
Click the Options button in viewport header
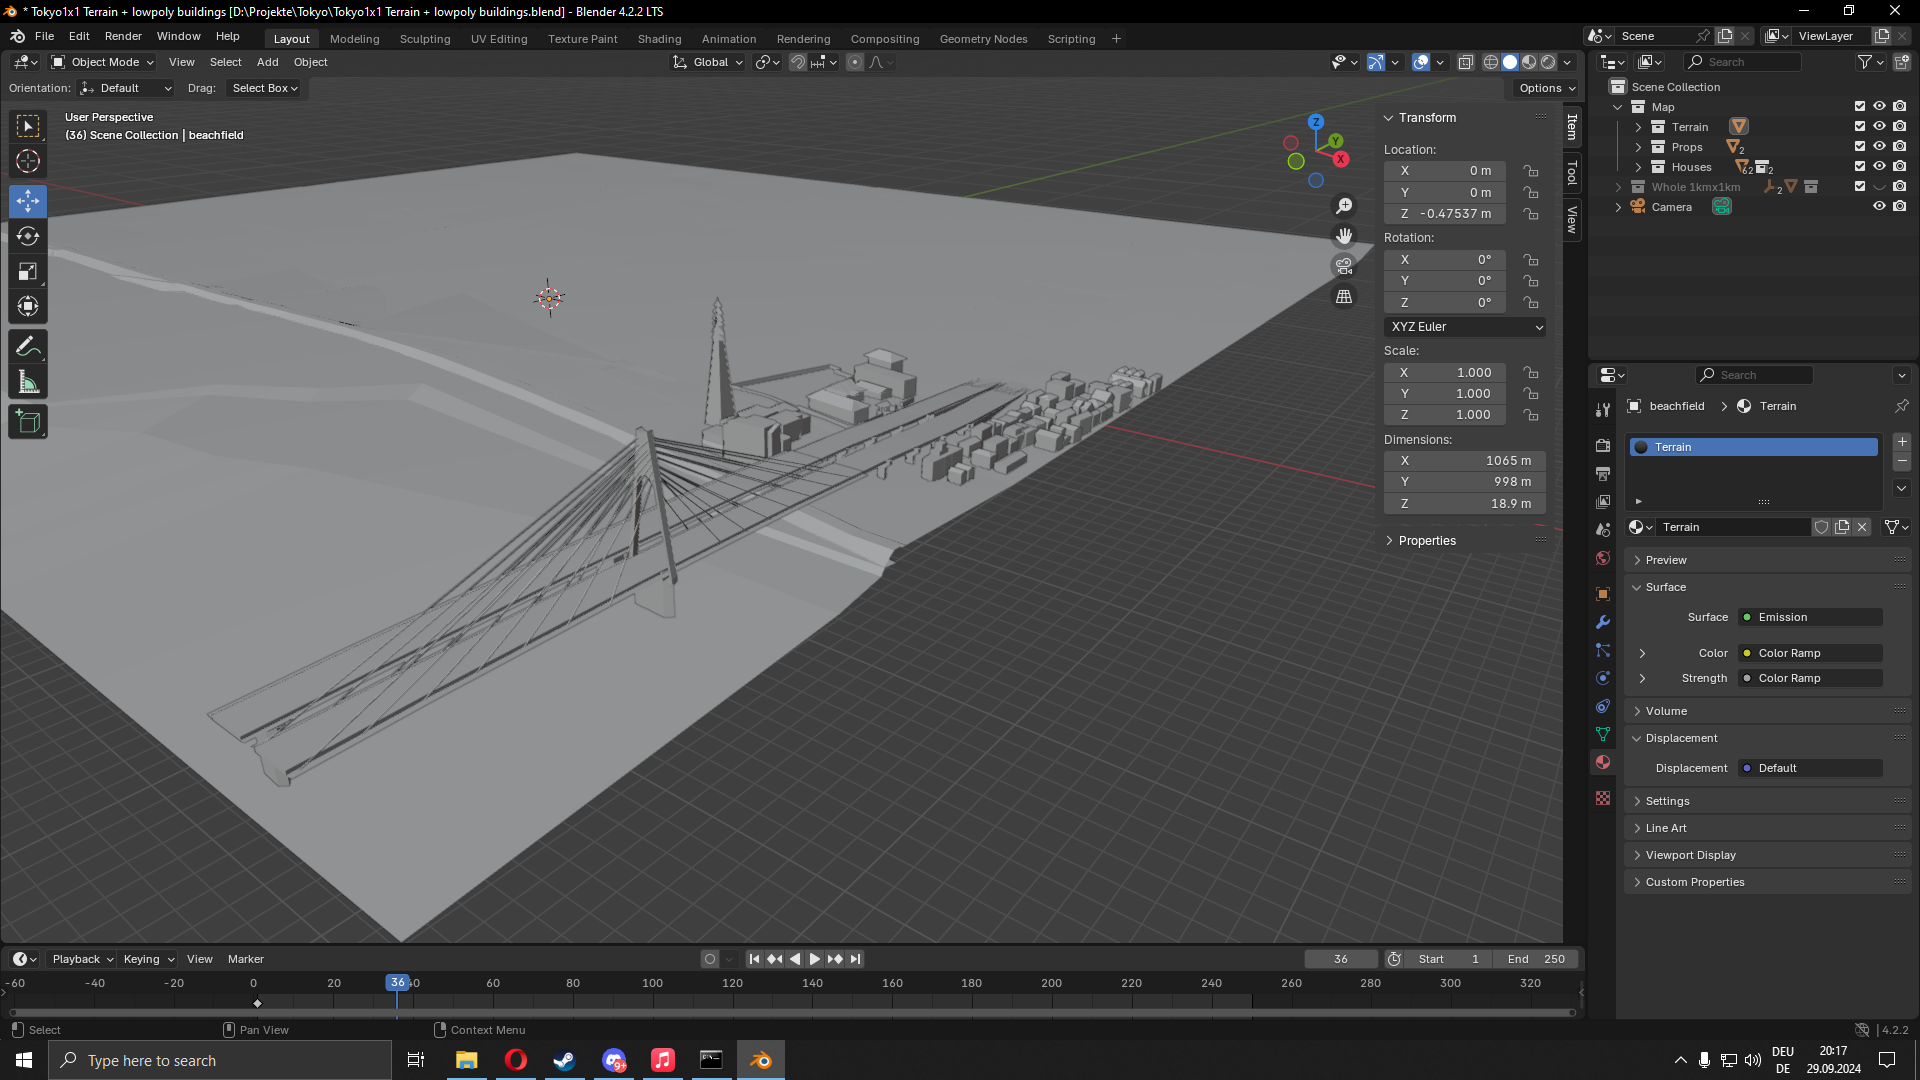(x=1546, y=88)
